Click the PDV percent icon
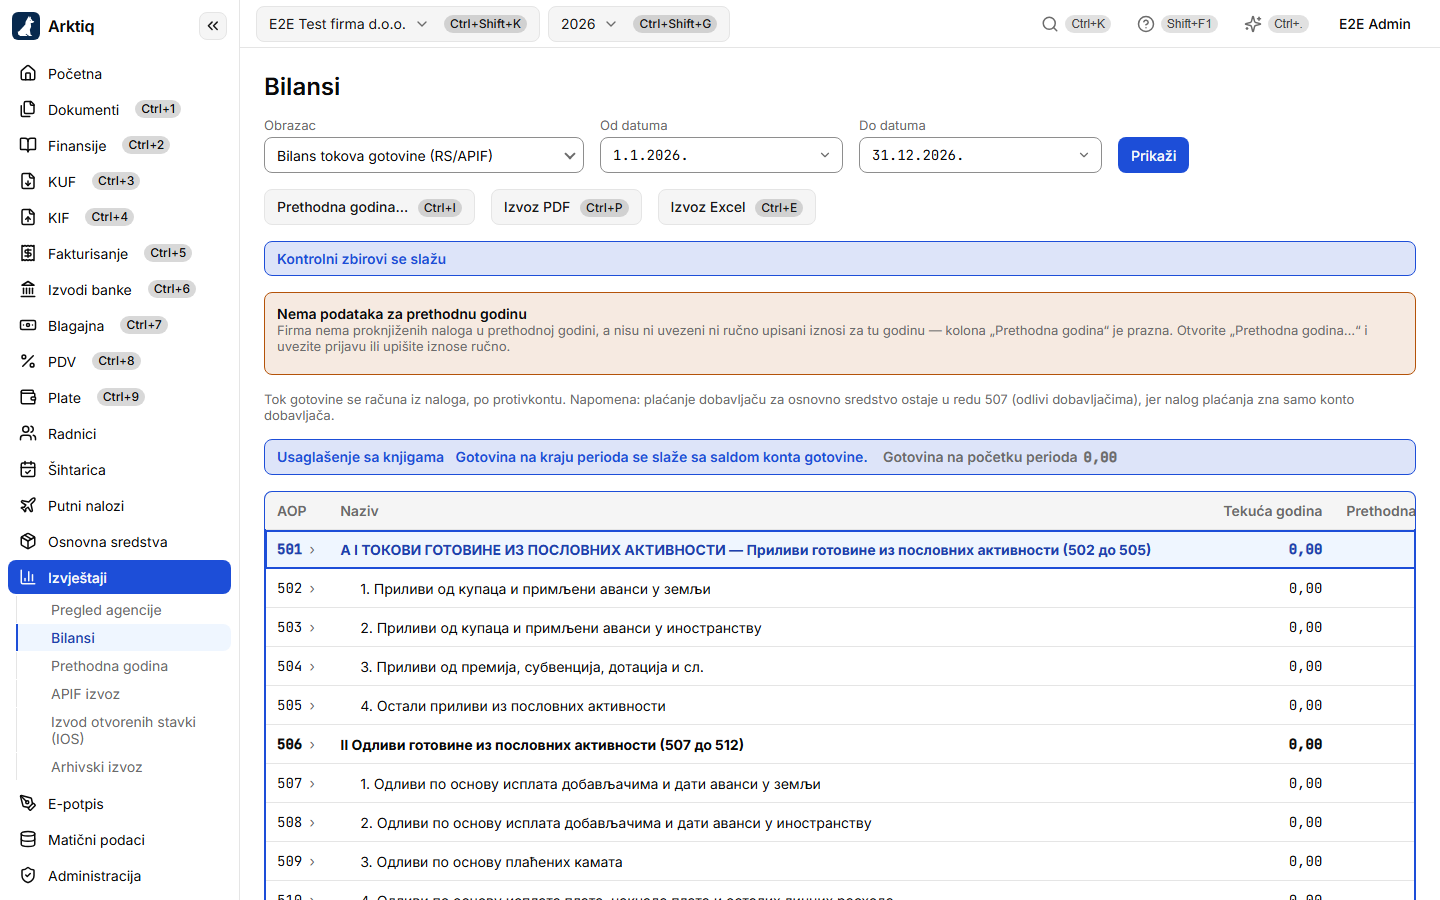 [x=28, y=361]
